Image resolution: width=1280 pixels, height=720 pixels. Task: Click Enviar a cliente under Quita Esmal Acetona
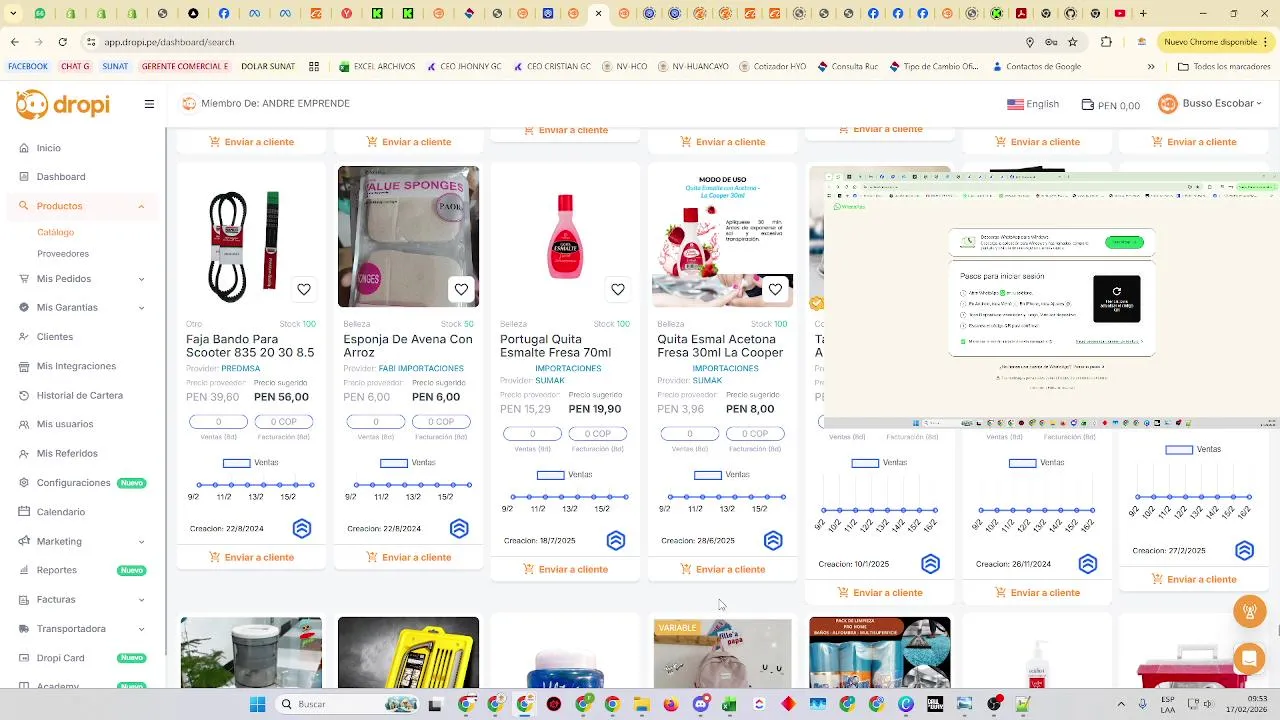(x=722, y=569)
